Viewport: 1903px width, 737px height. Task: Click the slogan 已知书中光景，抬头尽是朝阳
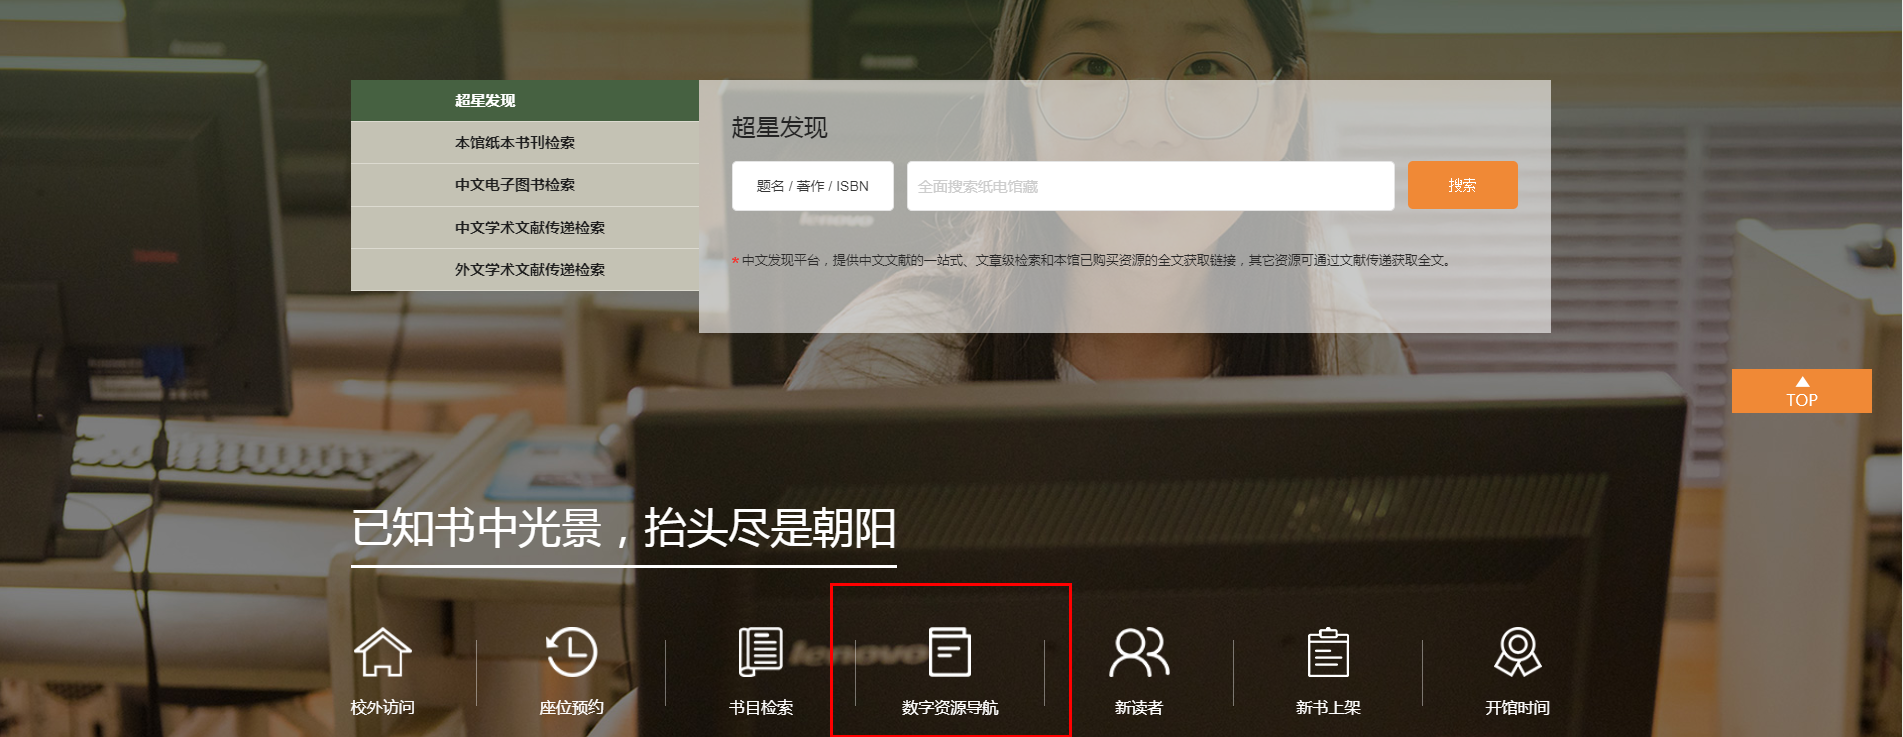coord(623,529)
